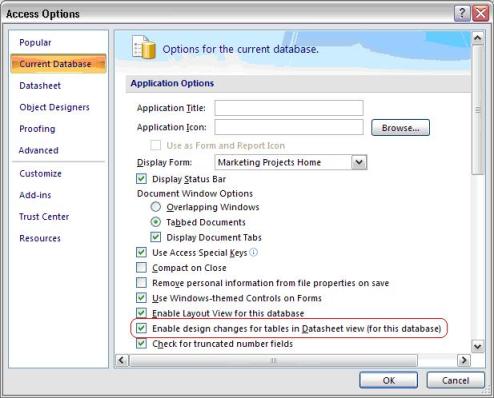Go to Object Designers category
Viewport: 494px width, 398px height.
click(x=54, y=107)
